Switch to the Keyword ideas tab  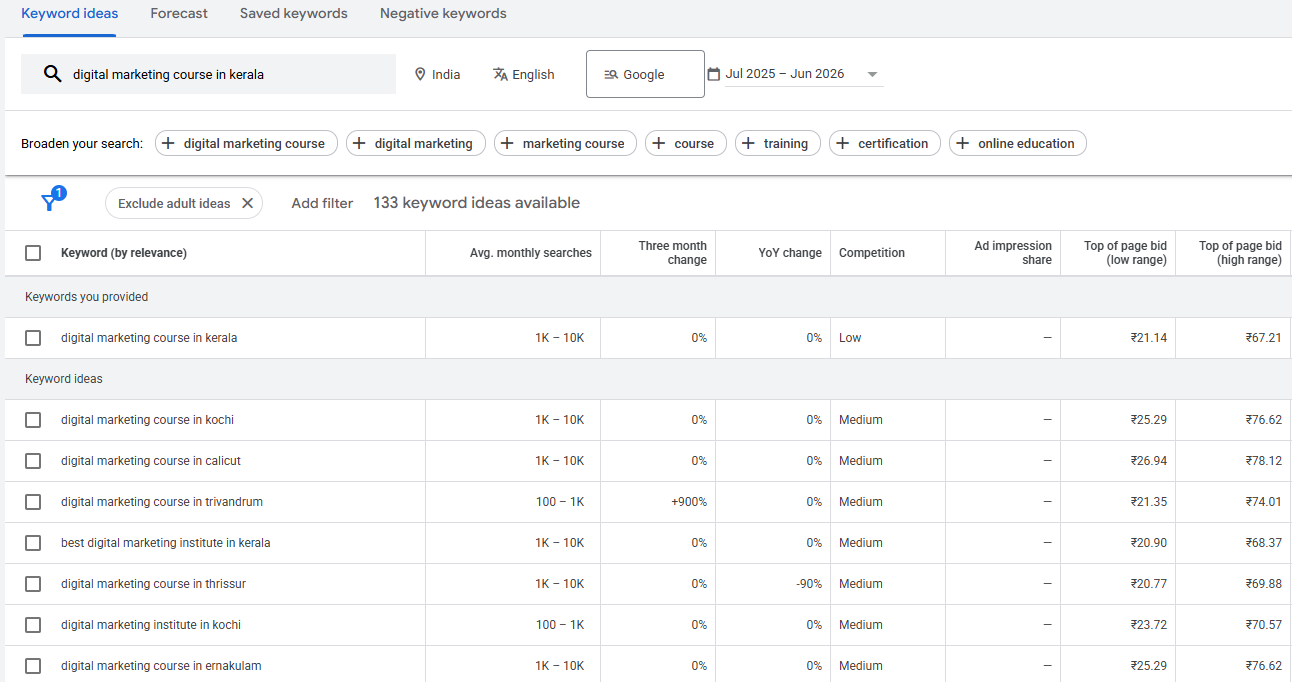pos(69,14)
